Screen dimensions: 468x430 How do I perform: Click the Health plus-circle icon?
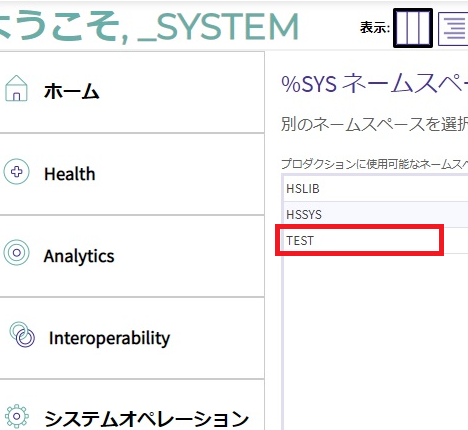pyautogui.click(x=16, y=172)
